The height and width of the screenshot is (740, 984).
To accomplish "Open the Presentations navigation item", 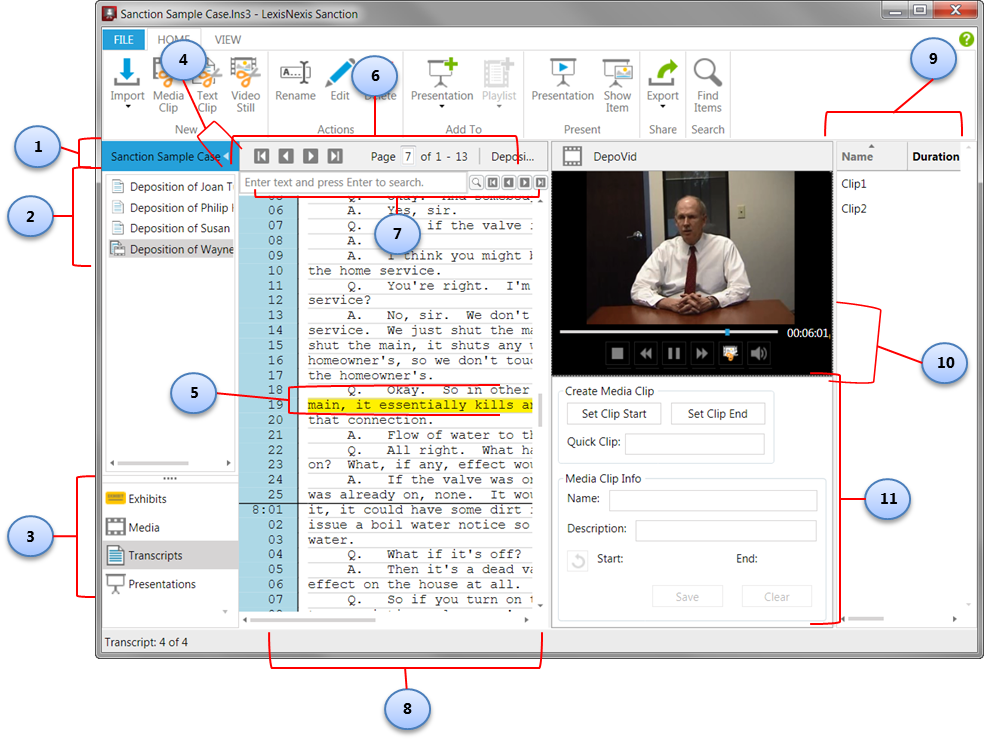I will (x=169, y=584).
